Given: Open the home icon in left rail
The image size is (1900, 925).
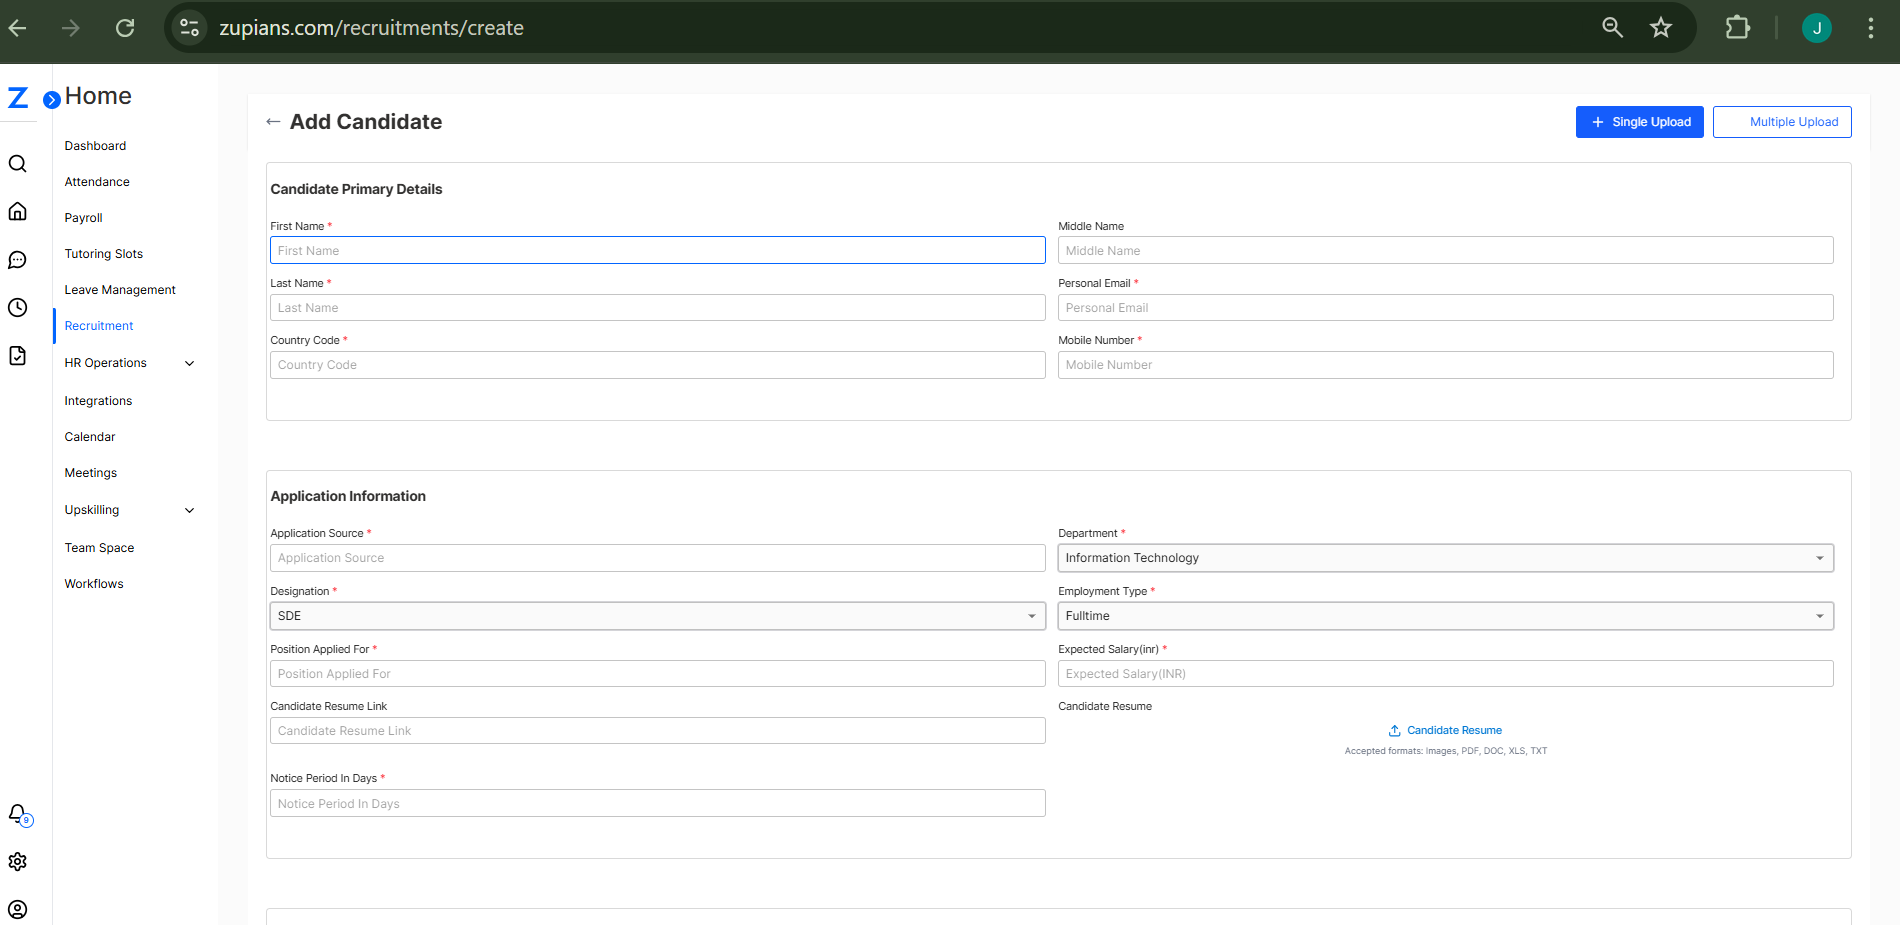Looking at the screenshot, I should [18, 212].
